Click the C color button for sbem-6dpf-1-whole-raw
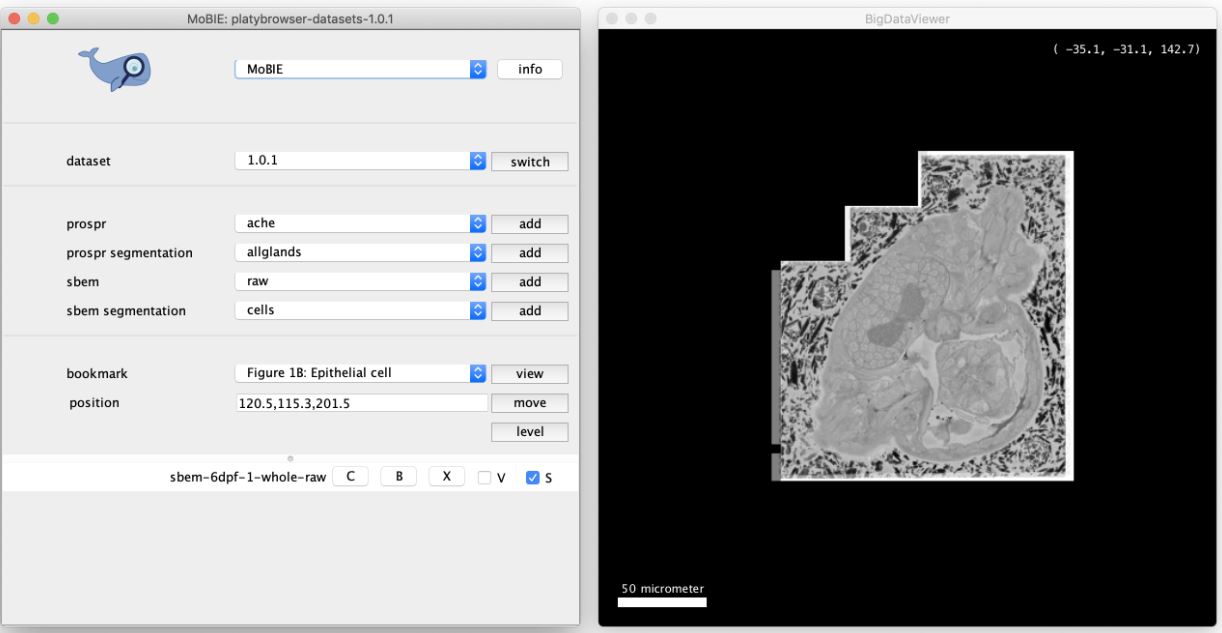The height and width of the screenshot is (633, 1222). pyautogui.click(x=350, y=477)
